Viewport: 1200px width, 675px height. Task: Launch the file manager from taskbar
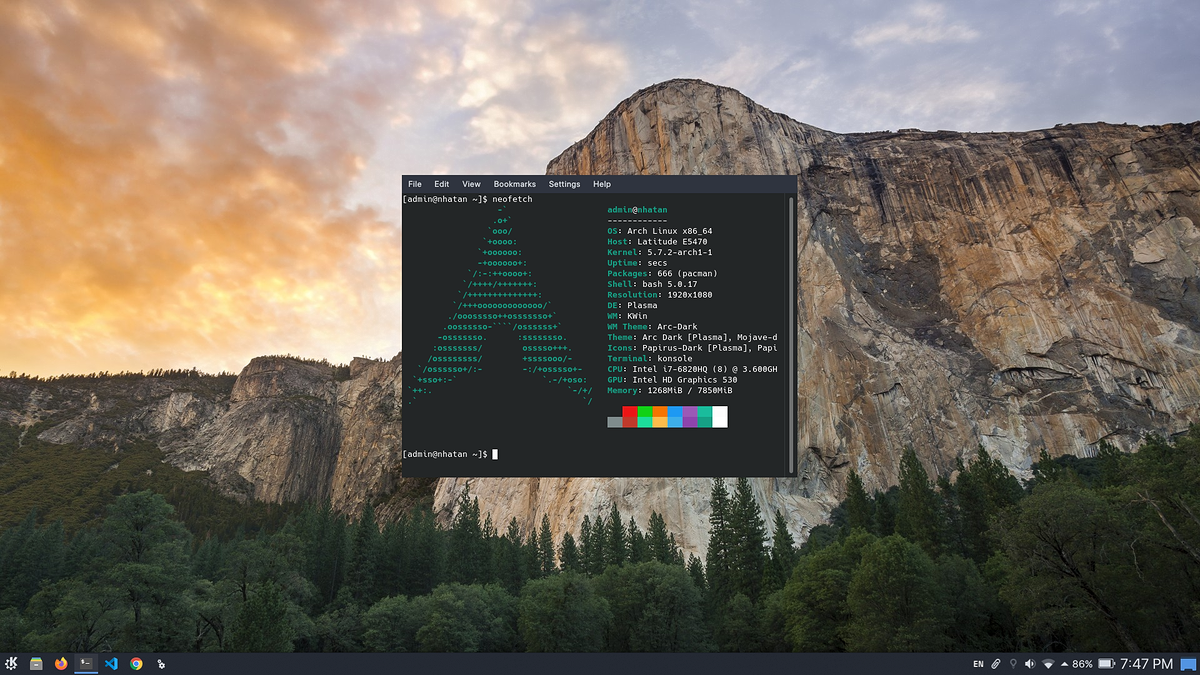tap(36, 663)
